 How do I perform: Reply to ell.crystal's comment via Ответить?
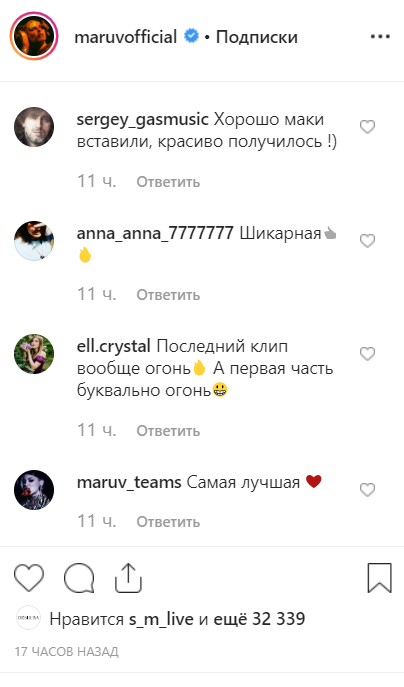click(168, 431)
